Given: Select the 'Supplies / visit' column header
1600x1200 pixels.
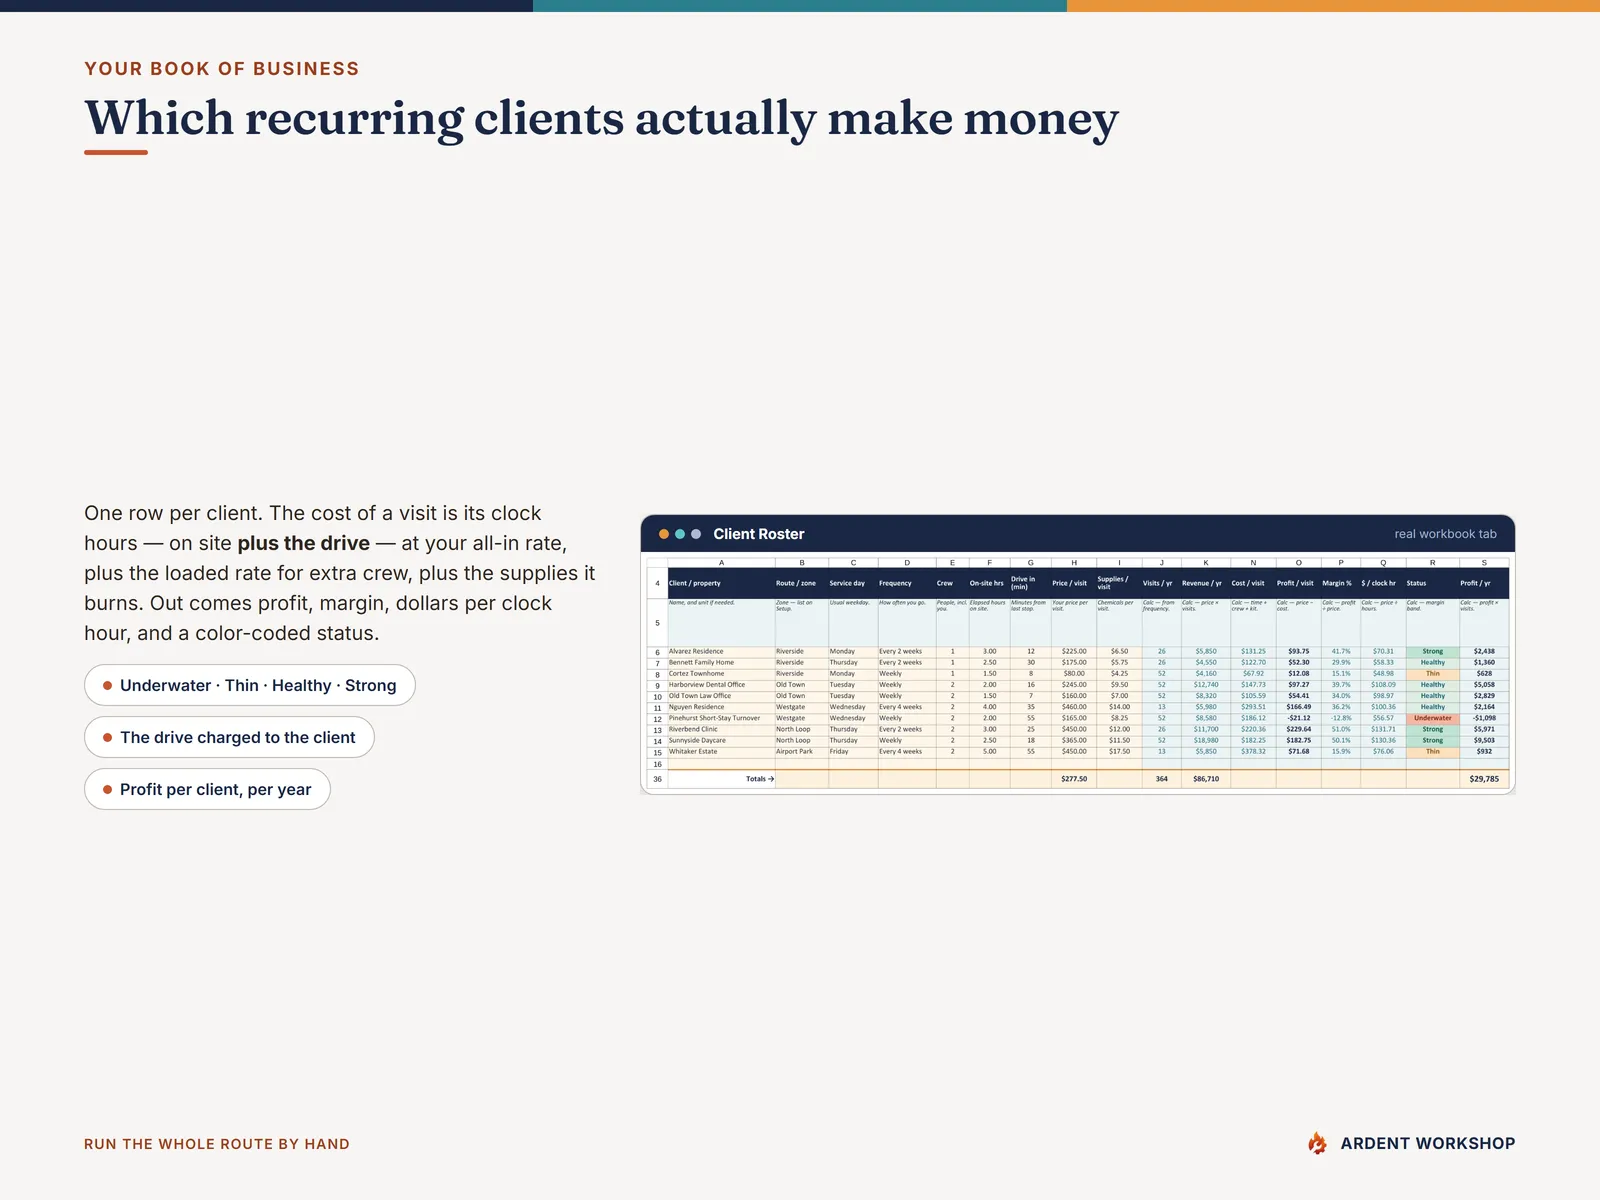Looking at the screenshot, I should (x=1118, y=583).
